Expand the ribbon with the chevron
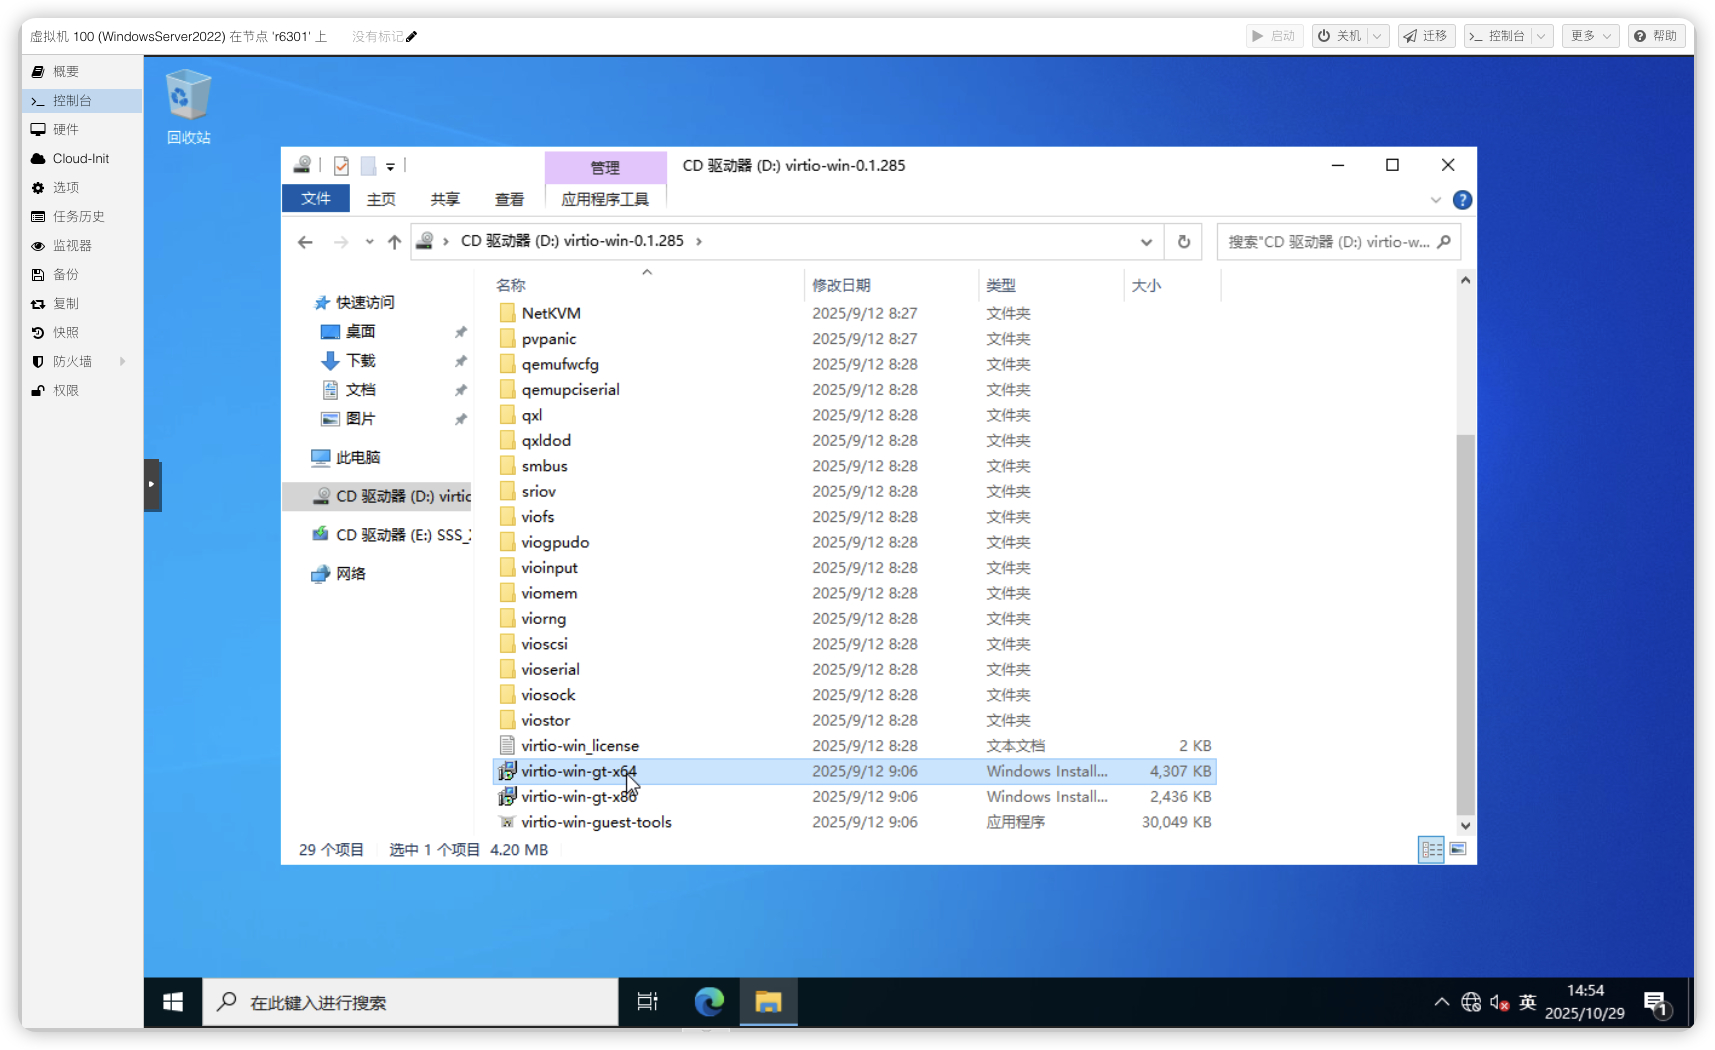 click(x=1436, y=200)
